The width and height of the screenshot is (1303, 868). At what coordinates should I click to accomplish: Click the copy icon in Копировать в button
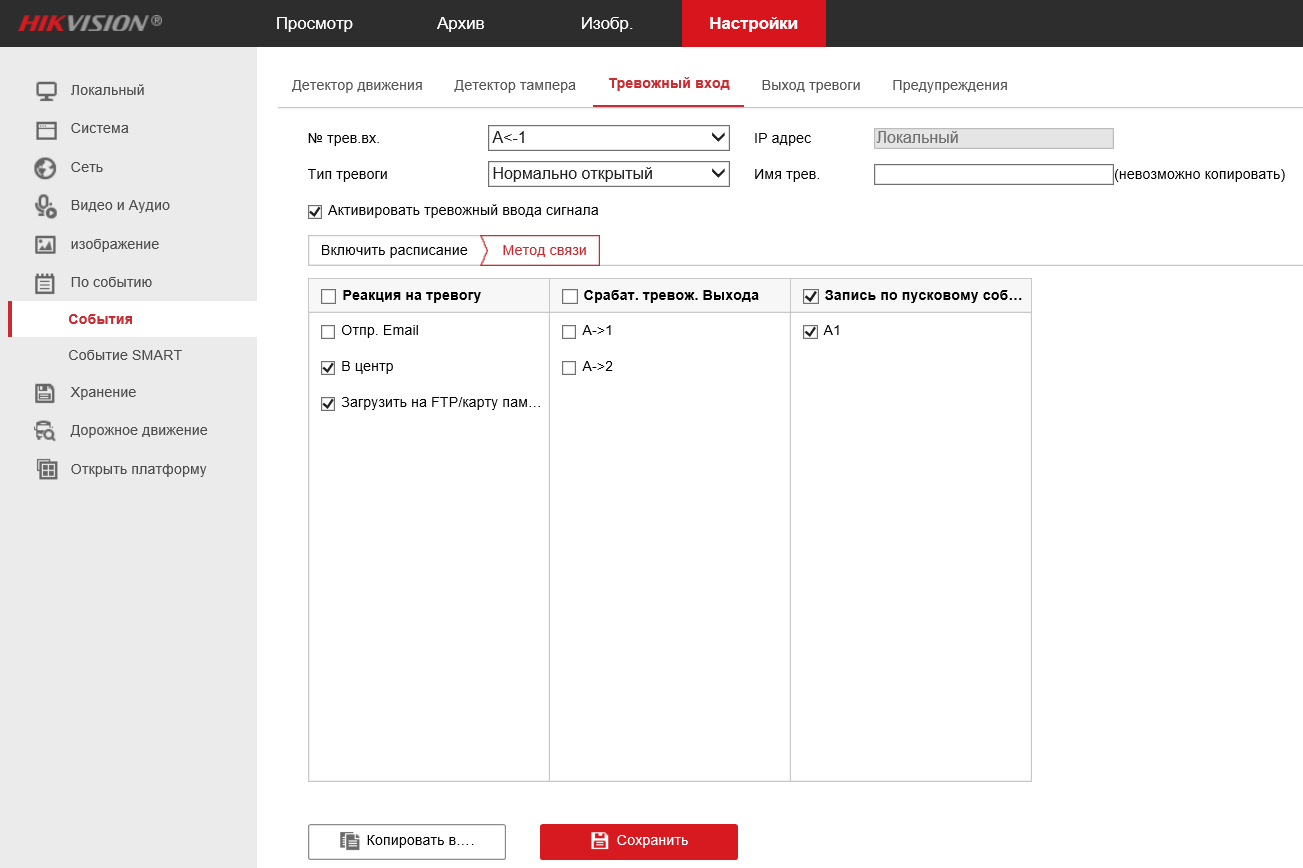[x=349, y=841]
